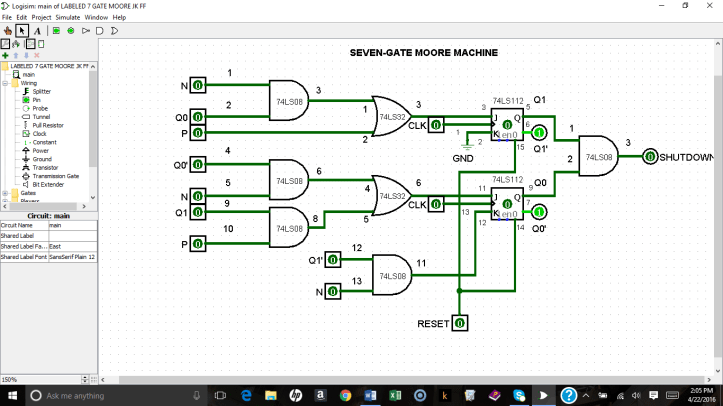Viewport: 723px width, 406px height.
Task: Open the Simulate menu
Action: pyautogui.click(x=68, y=17)
